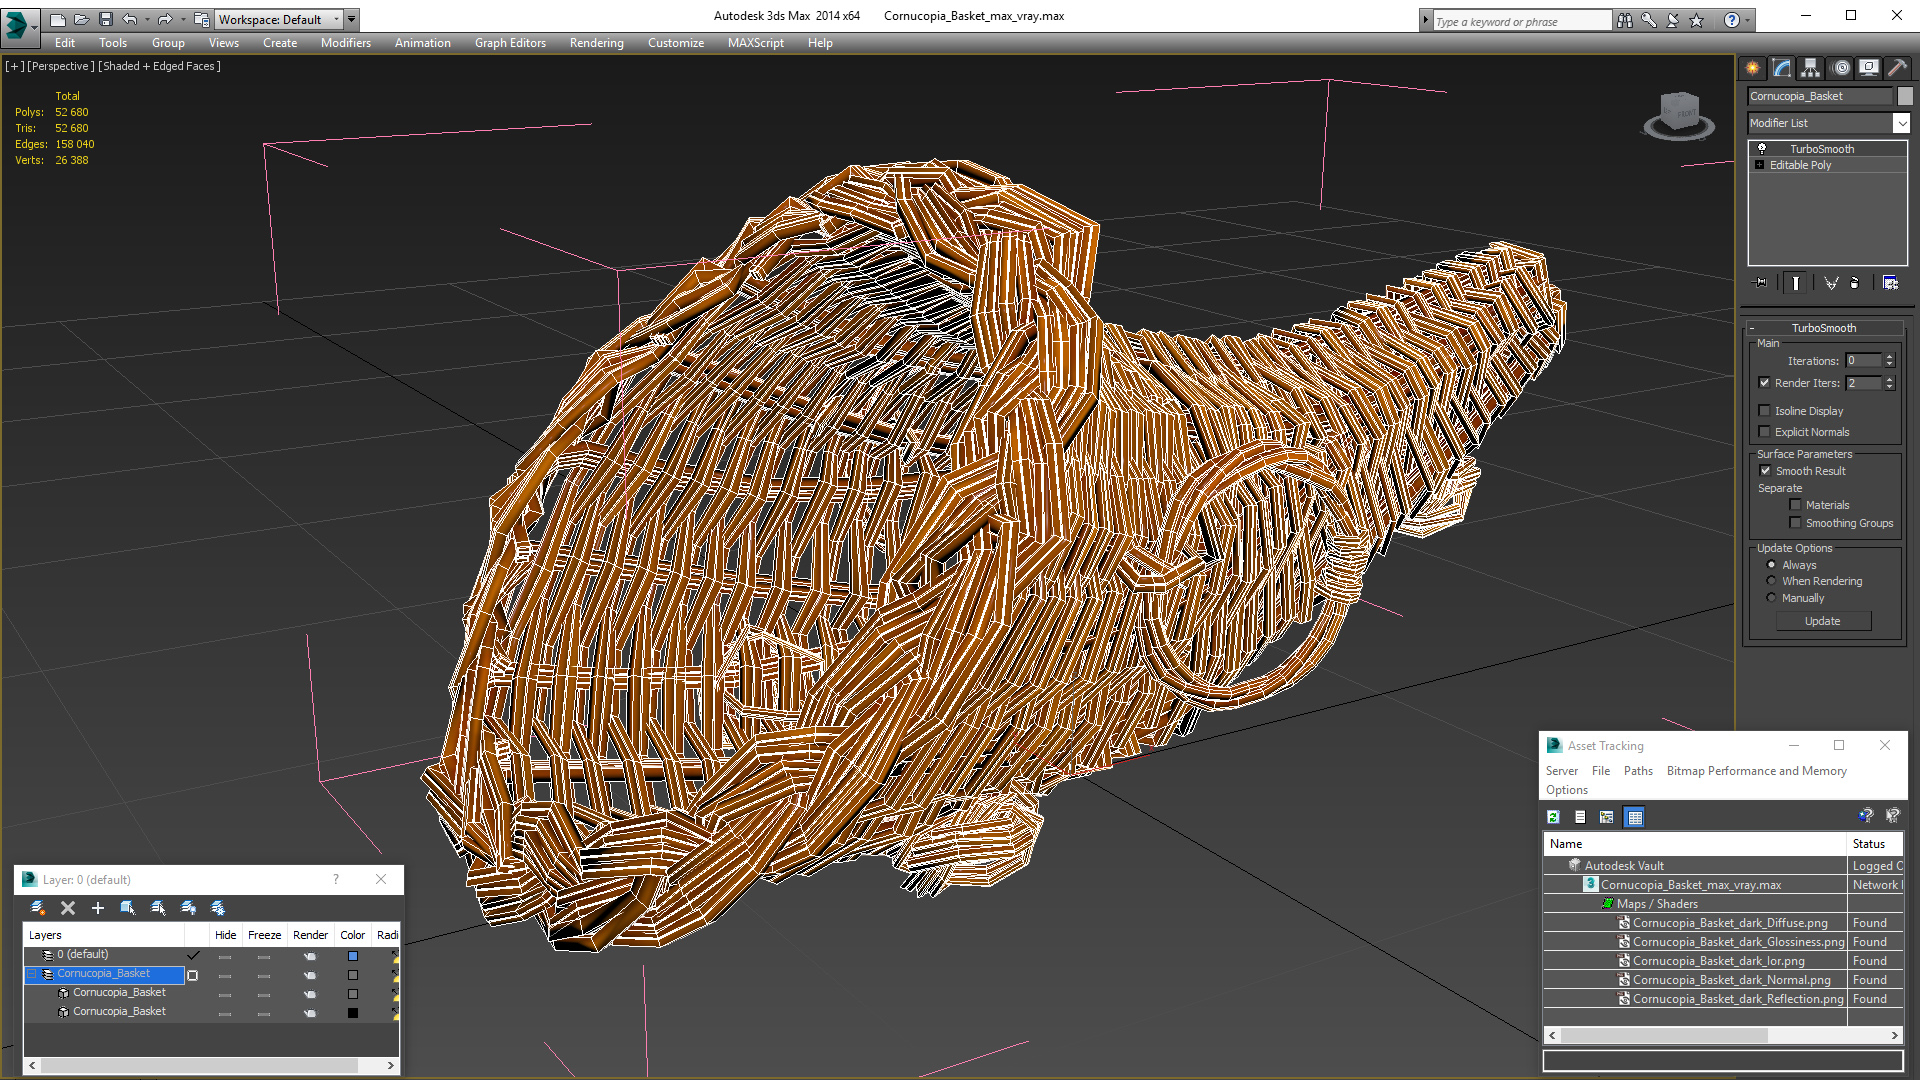Image resolution: width=1920 pixels, height=1080 pixels.
Task: Click the Cornucopia_Basket object name field
Action: point(1820,96)
